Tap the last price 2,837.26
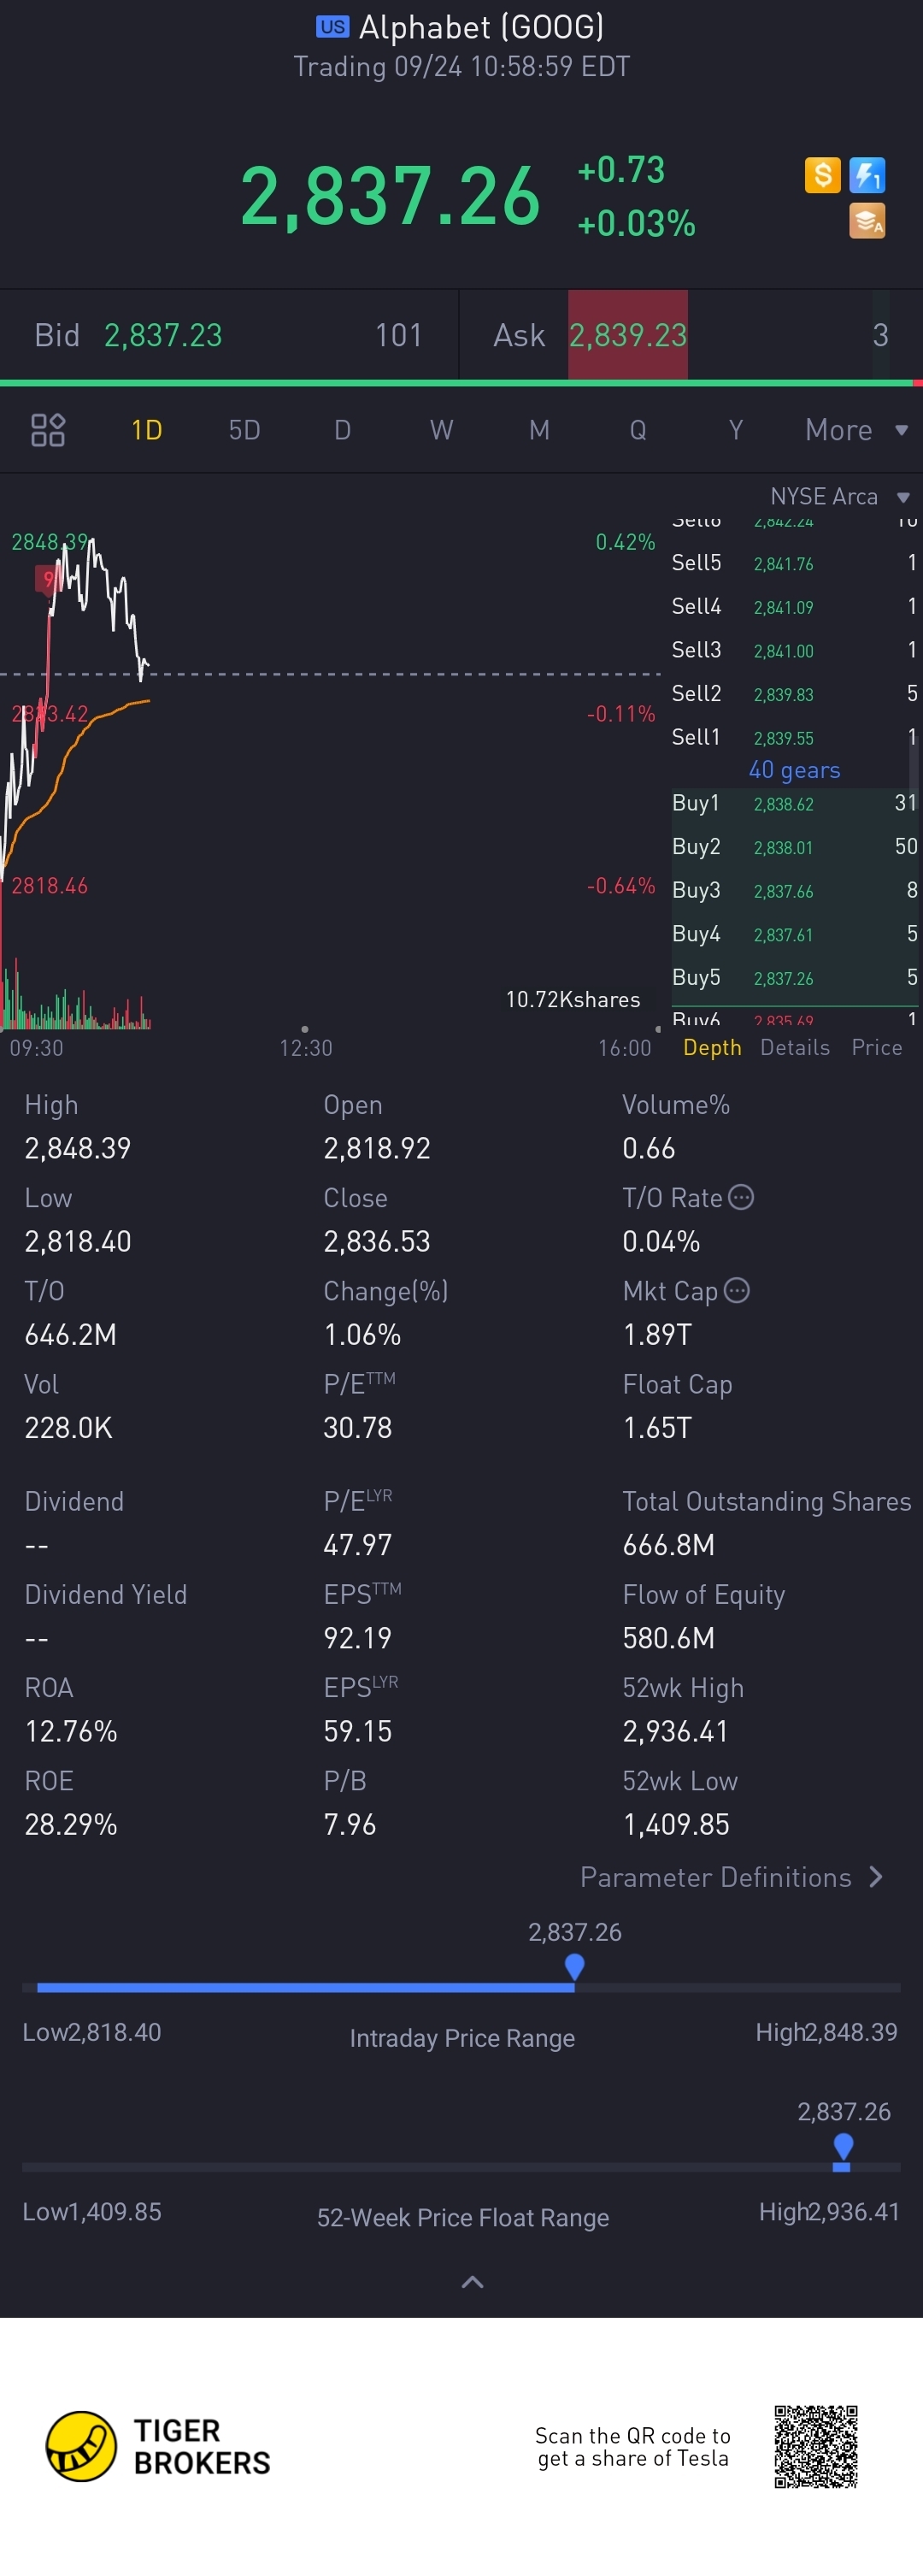This screenshot has width=923, height=2576. click(390, 196)
